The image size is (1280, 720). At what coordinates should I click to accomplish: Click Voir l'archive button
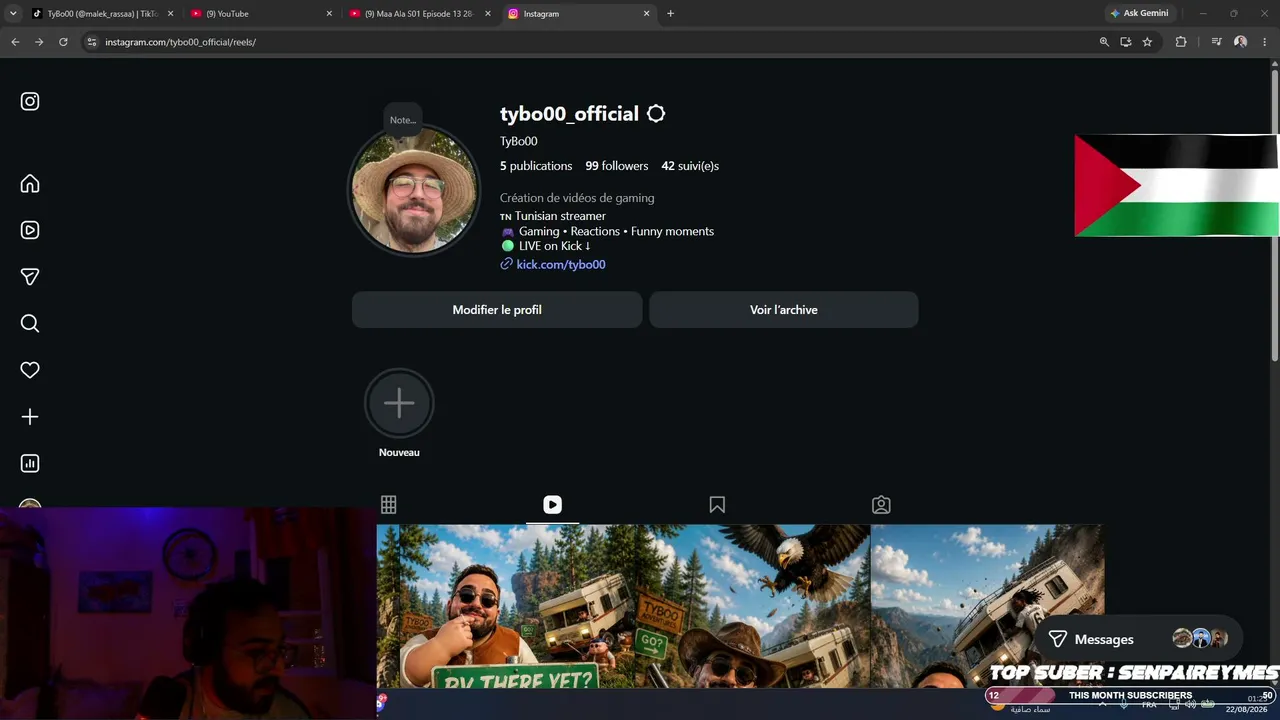pos(784,310)
